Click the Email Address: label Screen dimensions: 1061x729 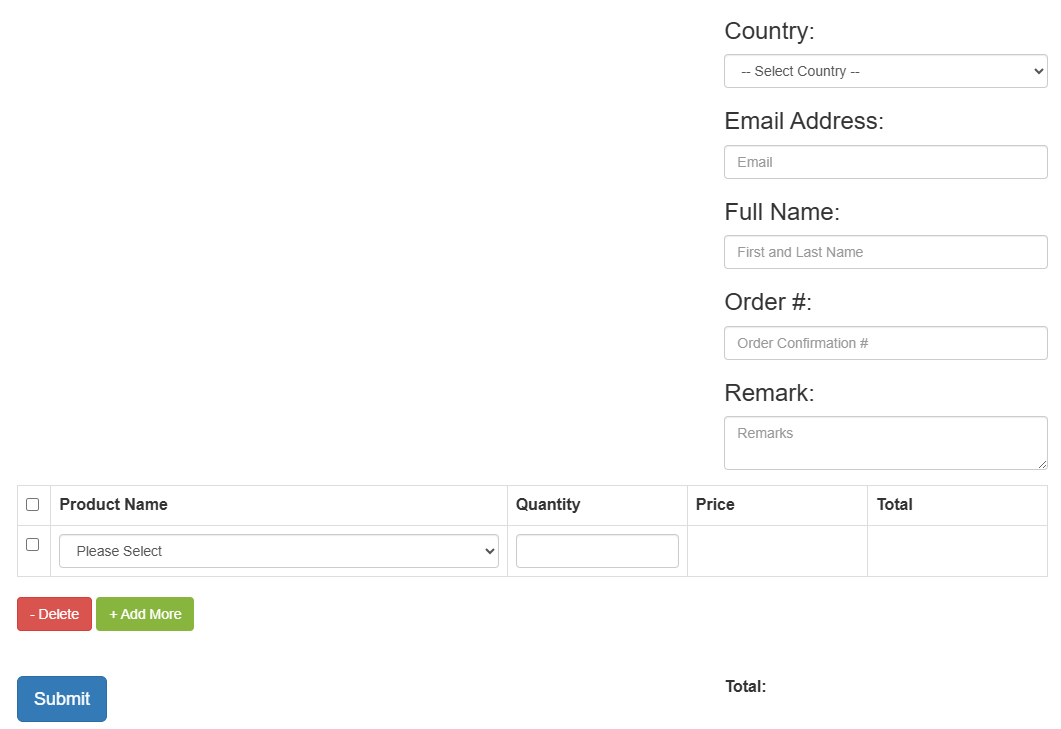tap(804, 121)
